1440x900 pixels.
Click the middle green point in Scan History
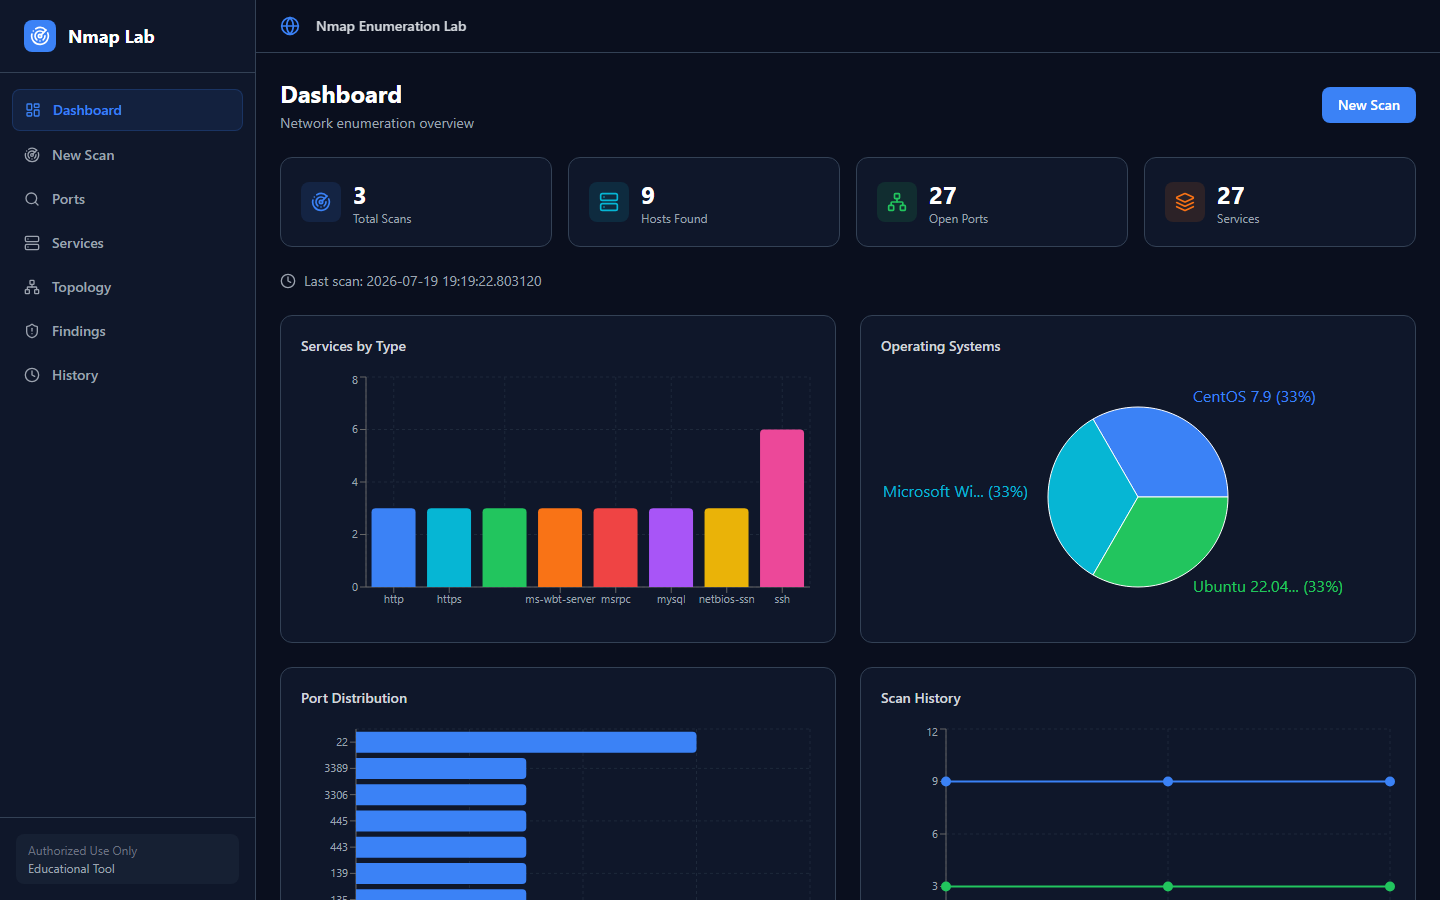1168,886
